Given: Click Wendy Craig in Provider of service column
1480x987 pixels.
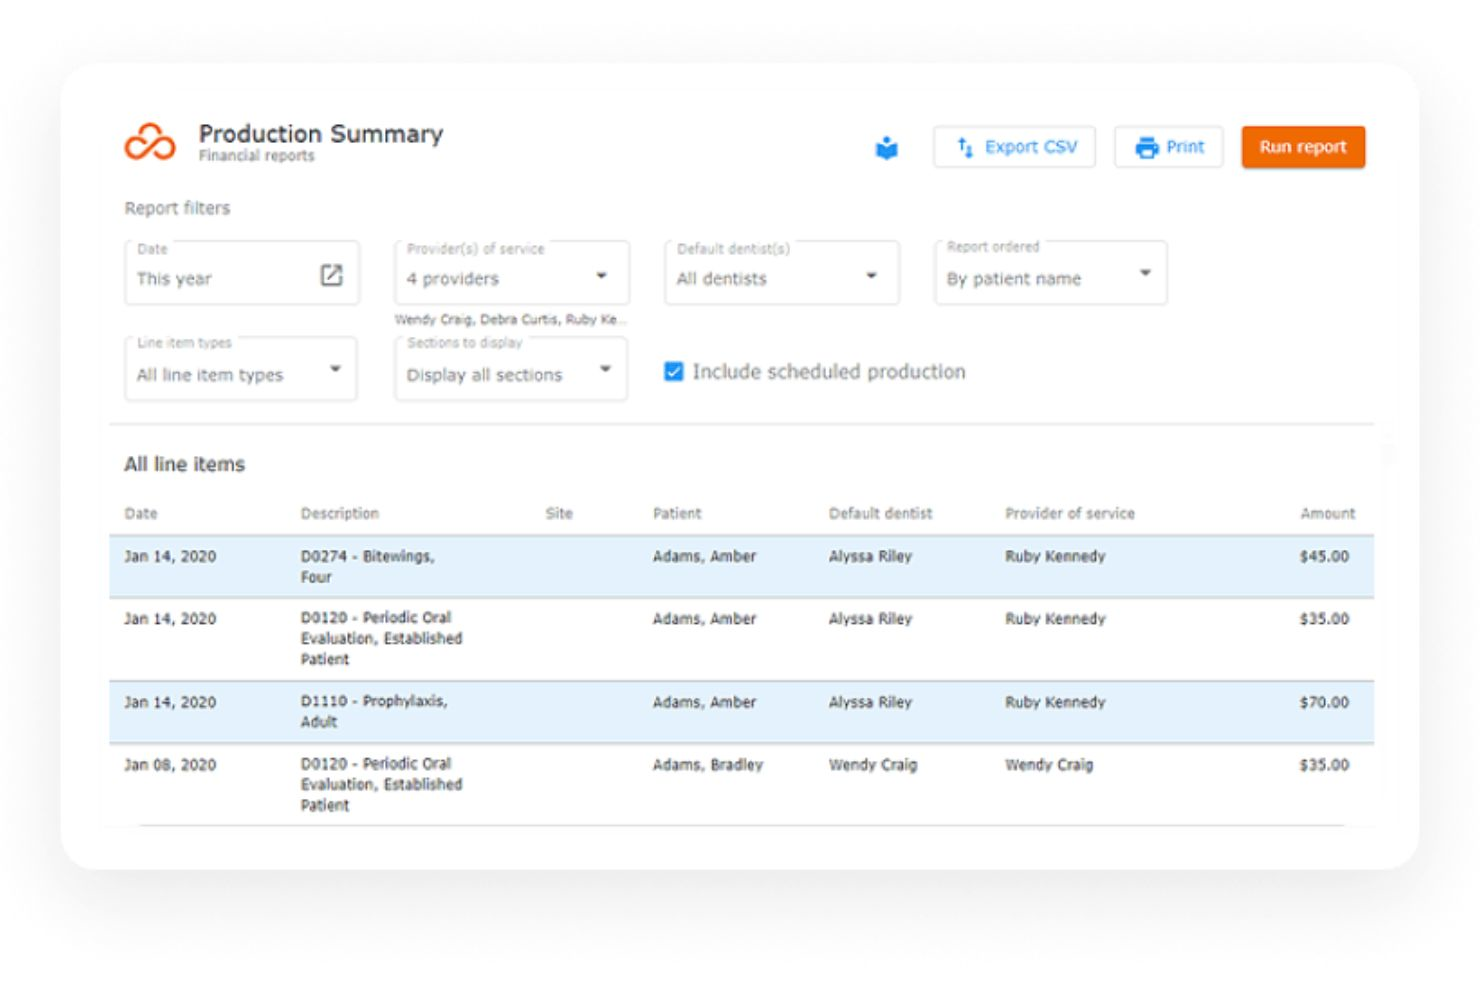Looking at the screenshot, I should (x=1049, y=765).
